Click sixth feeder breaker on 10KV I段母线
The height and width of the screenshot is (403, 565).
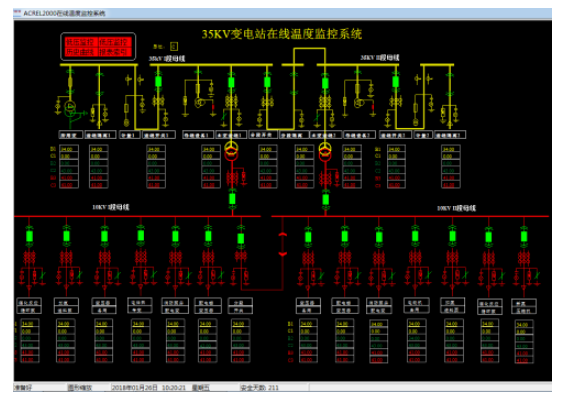pyautogui.click(x=208, y=236)
